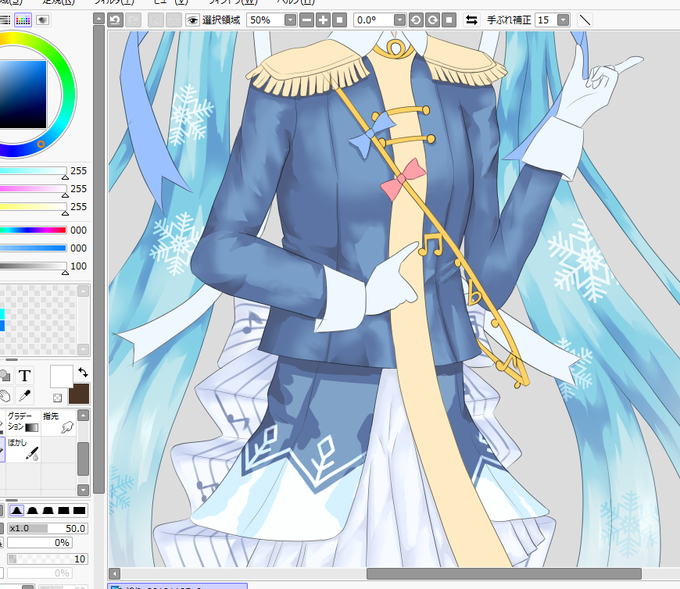Click the white foreground color box
This screenshot has height=589, width=680.
pos(61,376)
